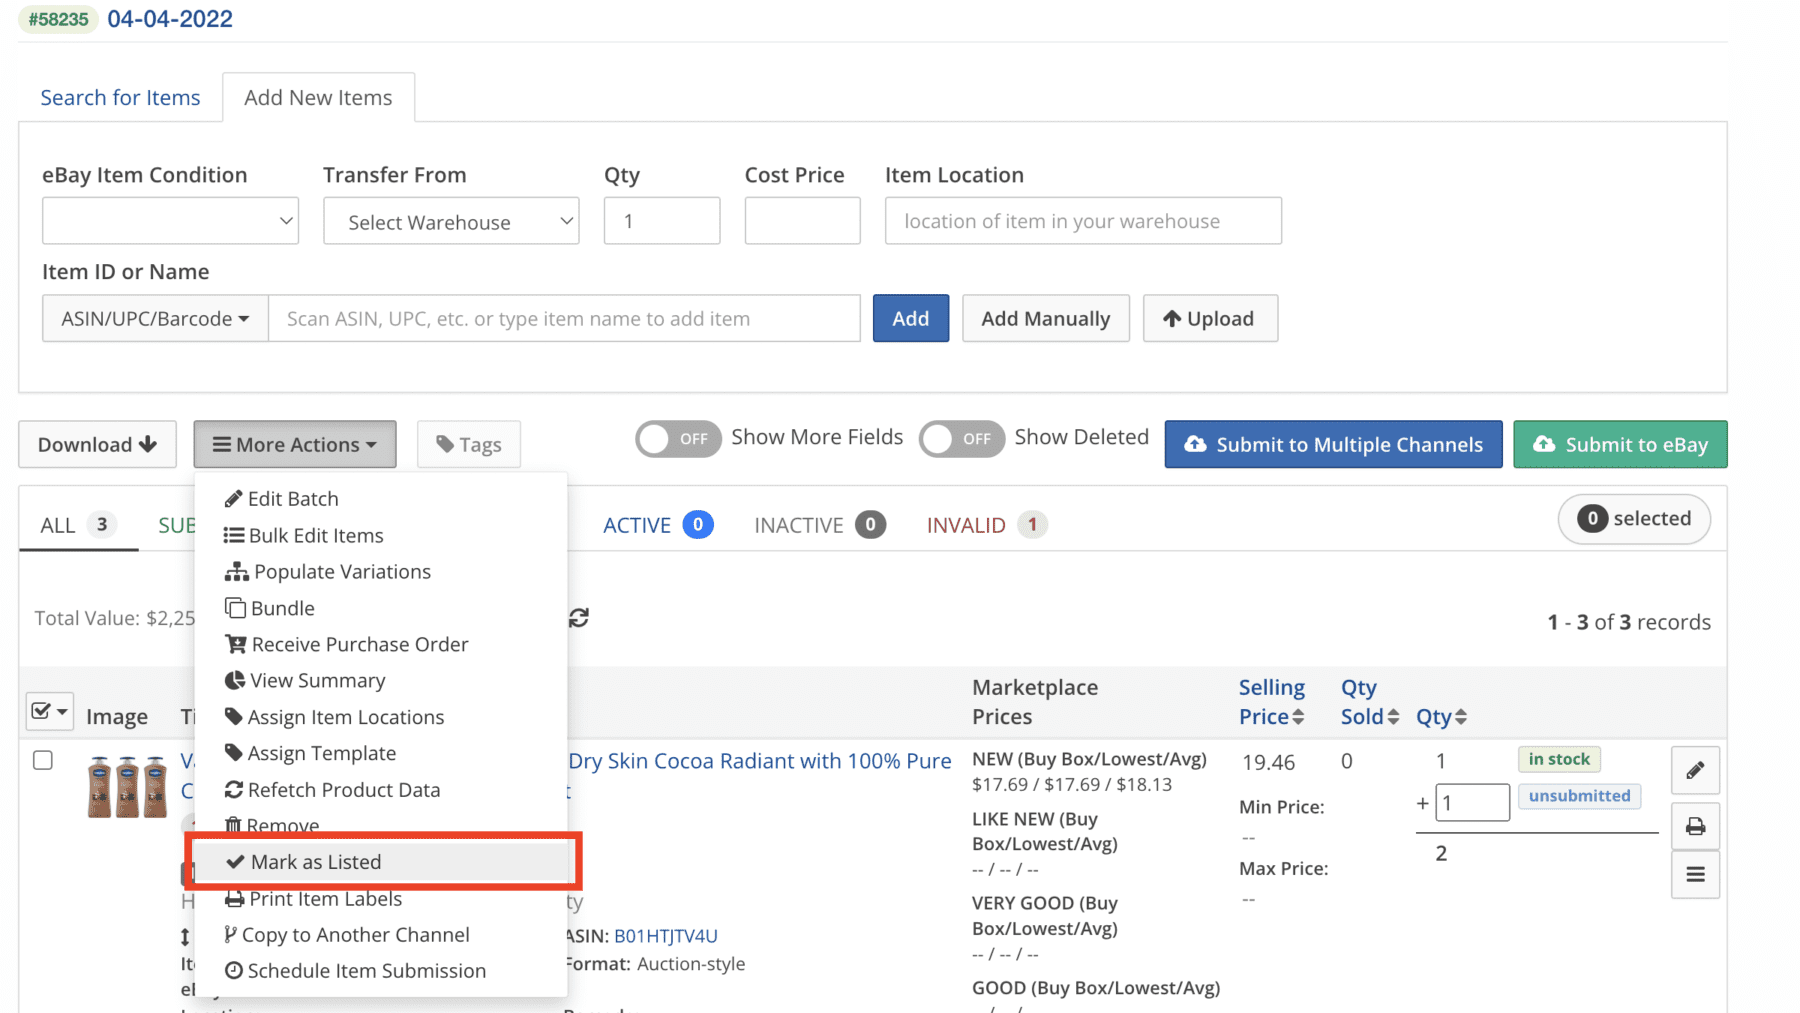Click the refresh icon beside Total Value
This screenshot has width=1800, height=1013.
[x=579, y=618]
